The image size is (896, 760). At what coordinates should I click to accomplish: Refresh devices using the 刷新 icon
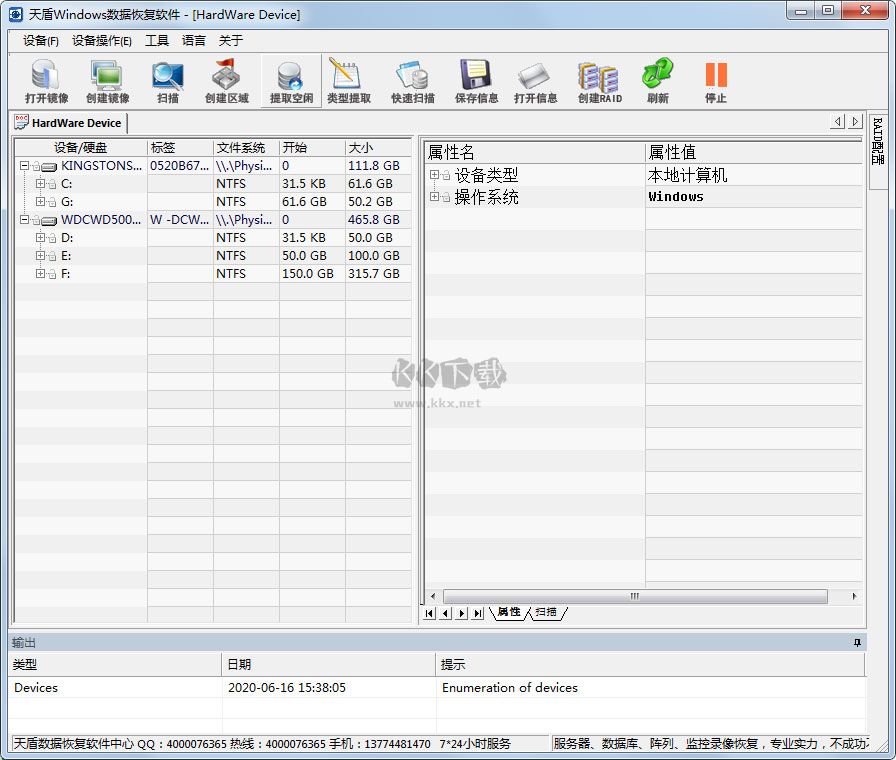(657, 78)
